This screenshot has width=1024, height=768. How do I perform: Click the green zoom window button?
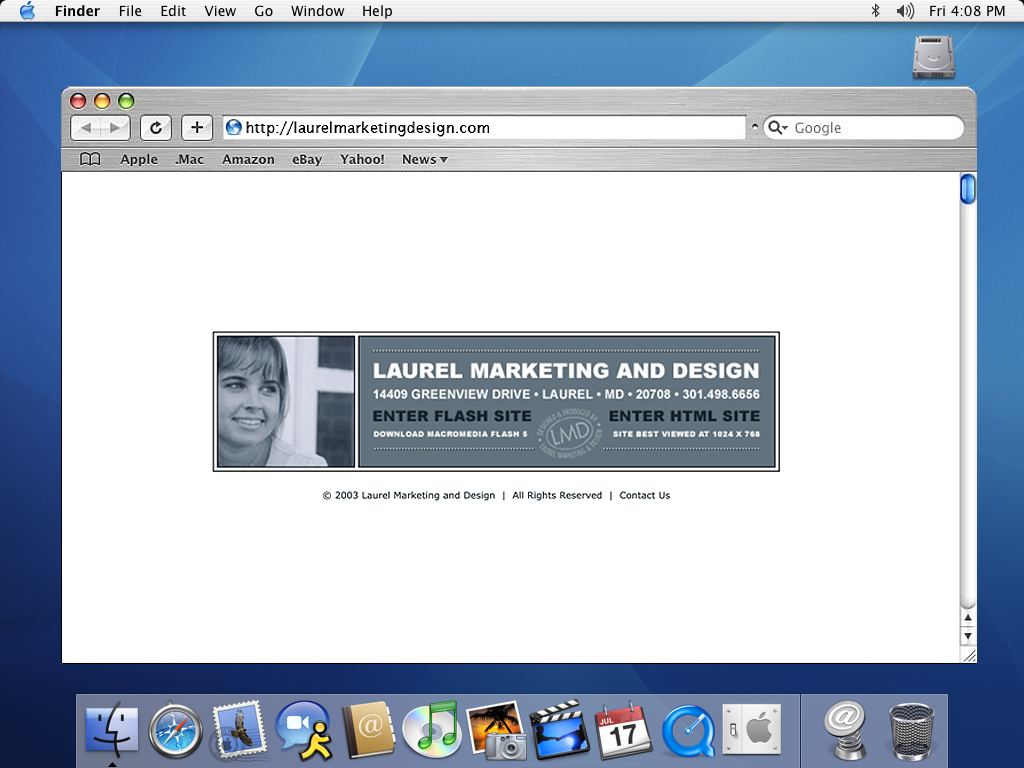coord(126,101)
